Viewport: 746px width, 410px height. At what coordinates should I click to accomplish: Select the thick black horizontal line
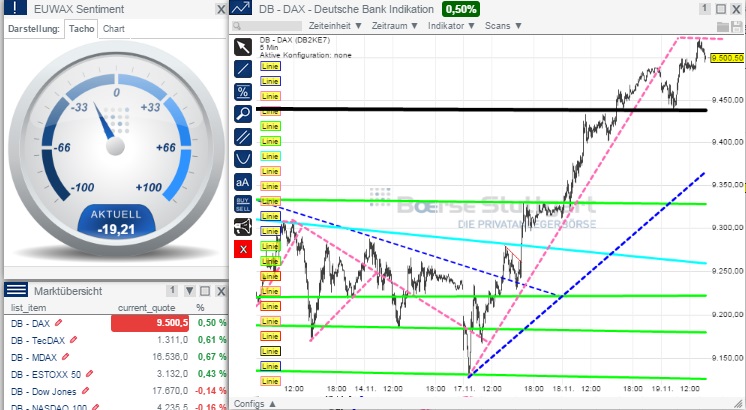pos(481,110)
